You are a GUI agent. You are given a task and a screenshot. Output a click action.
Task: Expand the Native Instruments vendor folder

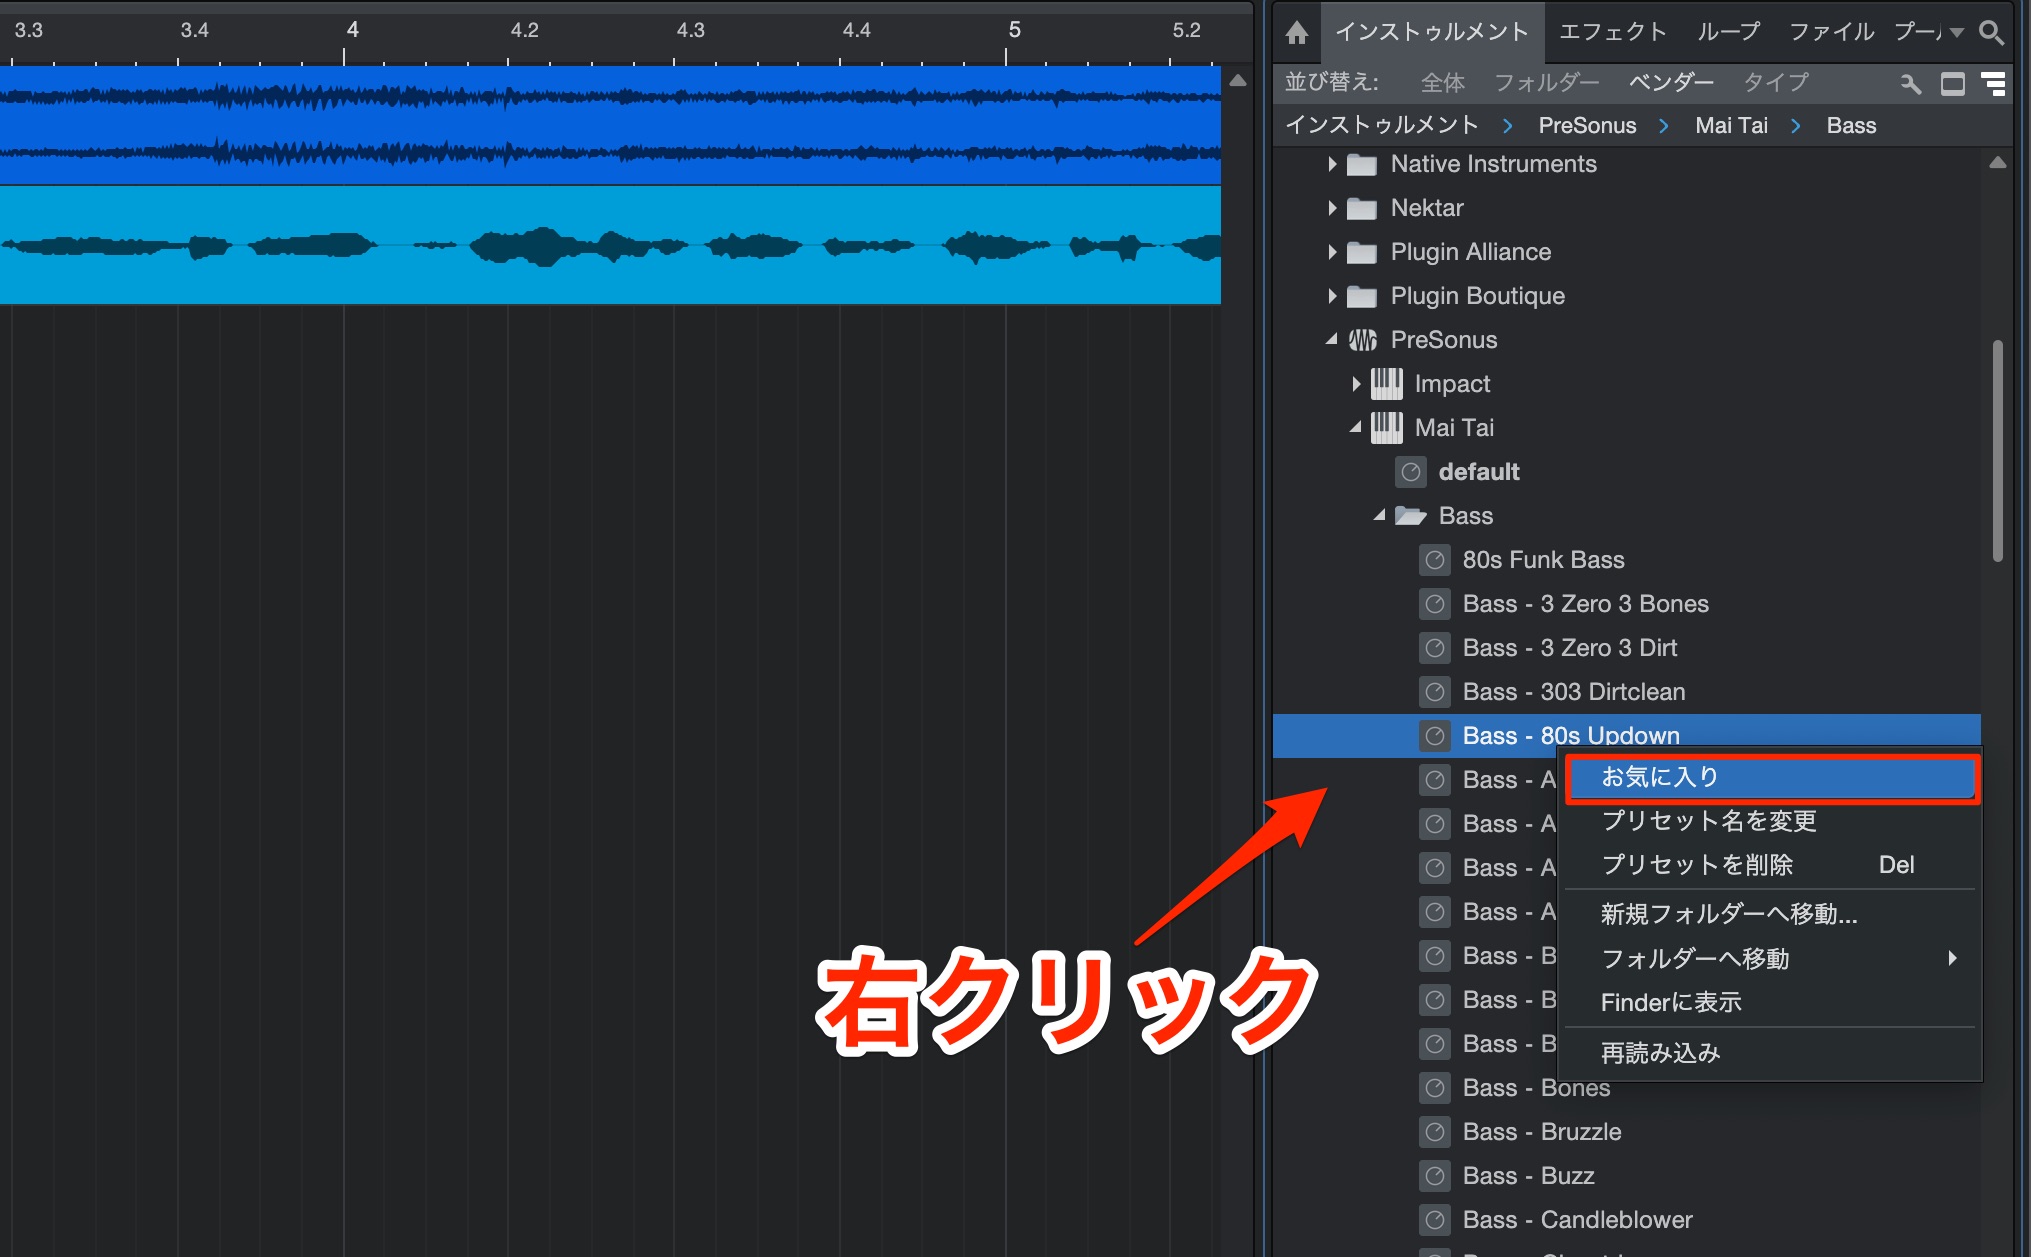1332,164
